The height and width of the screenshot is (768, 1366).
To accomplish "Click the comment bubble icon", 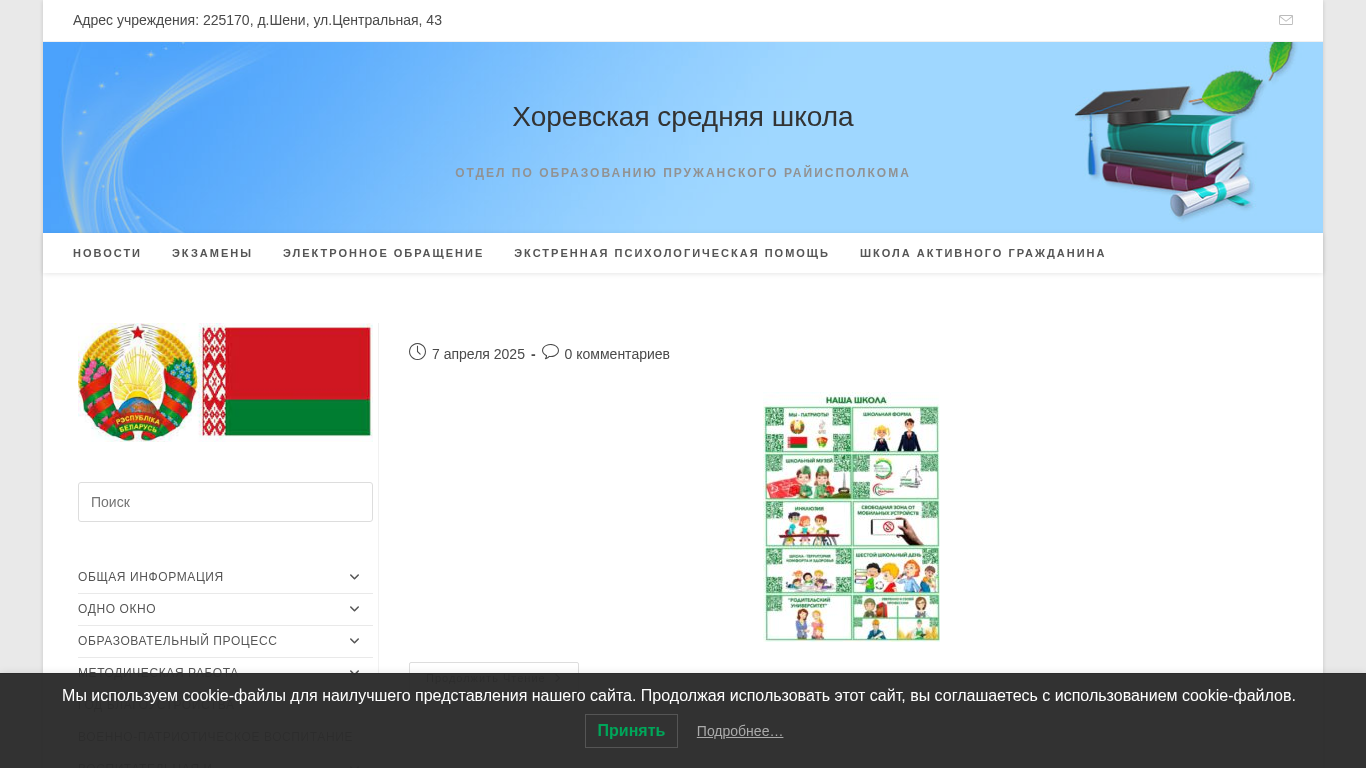I will click(x=551, y=352).
